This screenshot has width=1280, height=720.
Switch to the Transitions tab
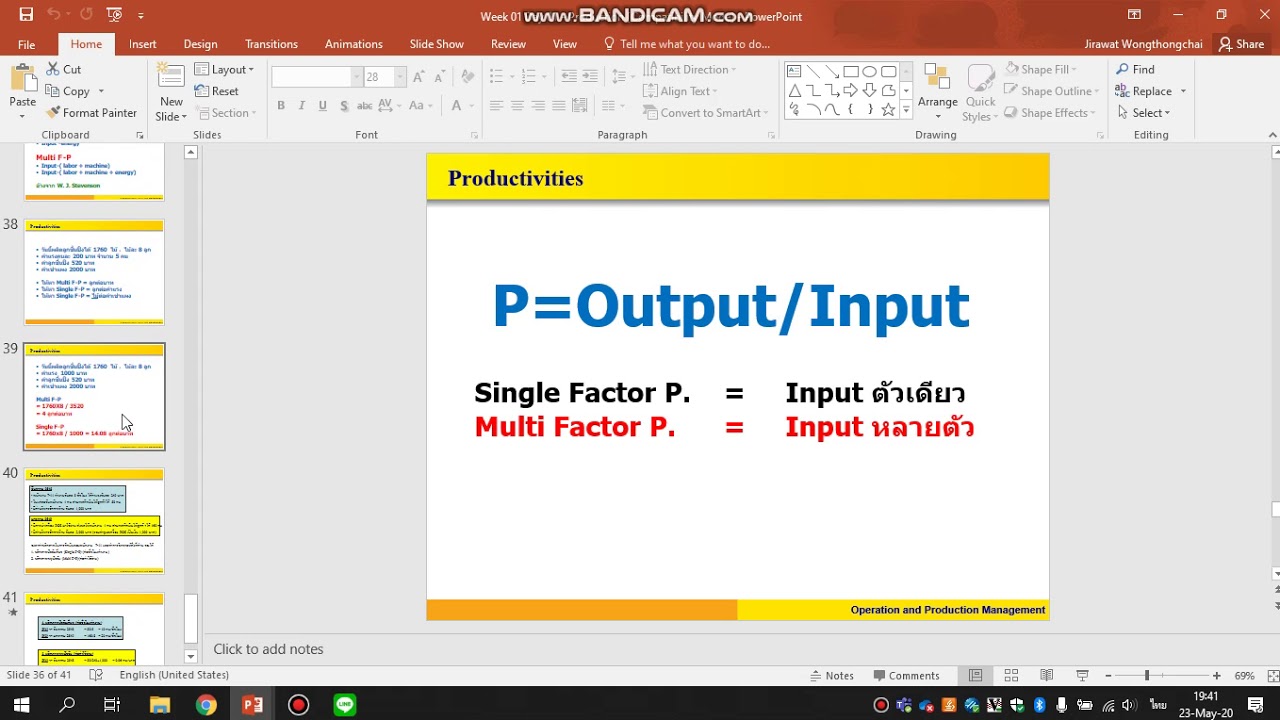(271, 44)
